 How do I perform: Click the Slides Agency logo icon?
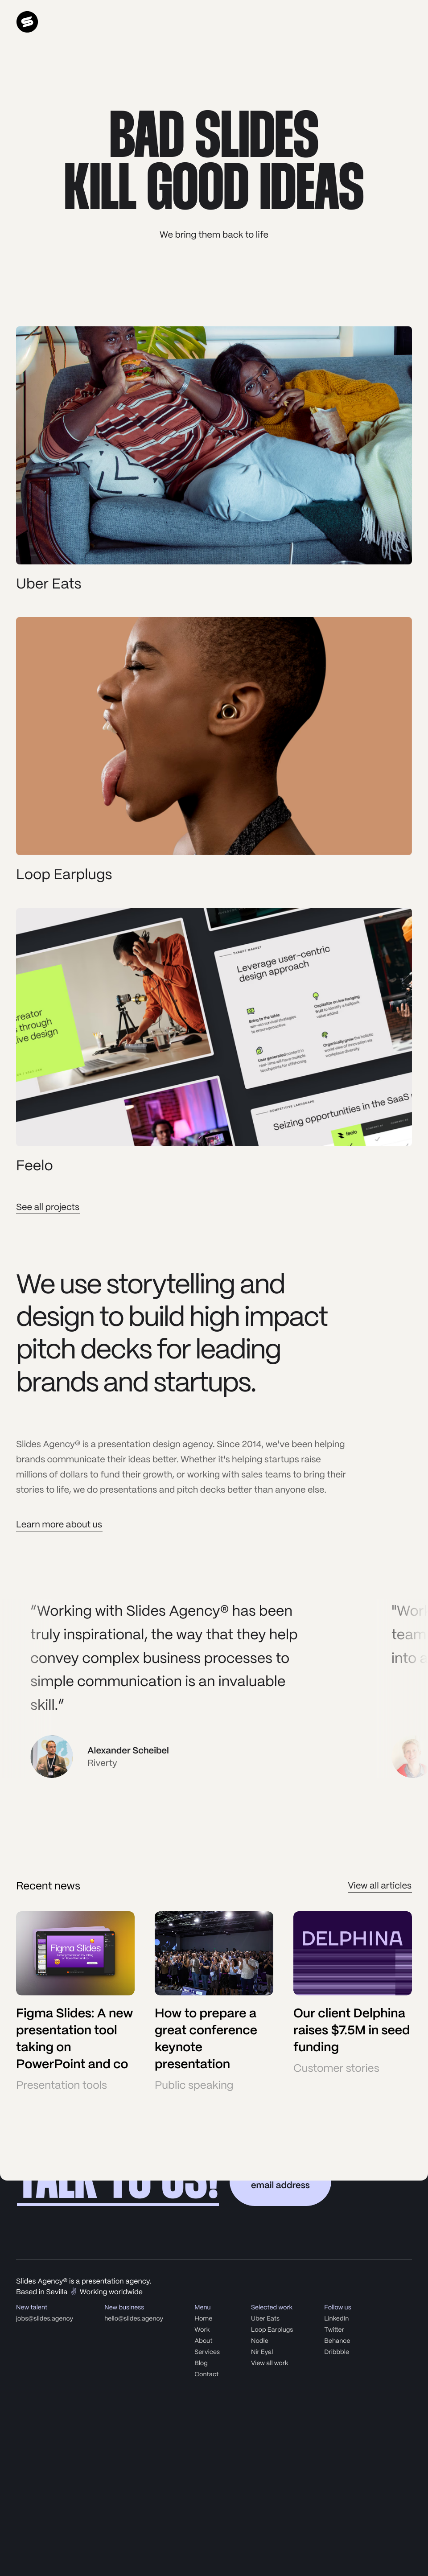[27, 22]
